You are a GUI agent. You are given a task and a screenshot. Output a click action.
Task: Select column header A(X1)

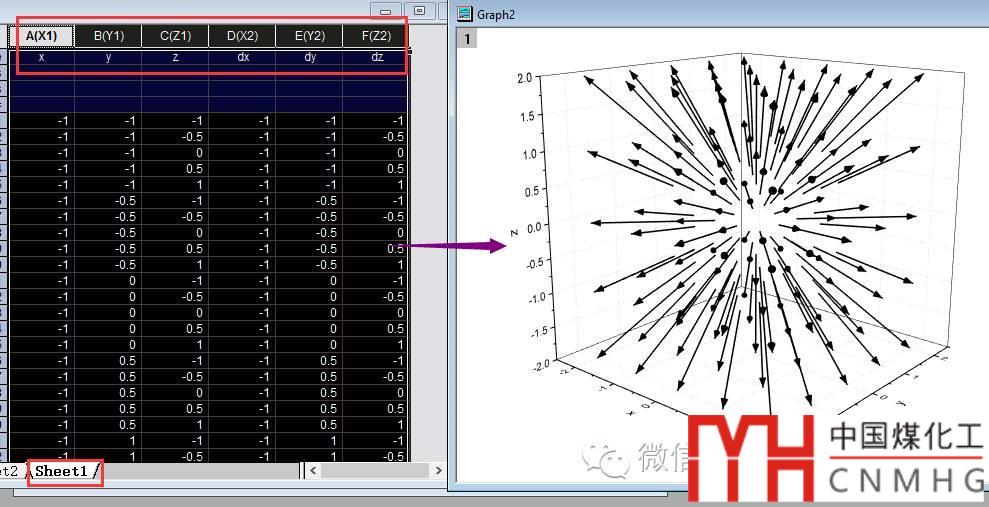(x=42, y=36)
